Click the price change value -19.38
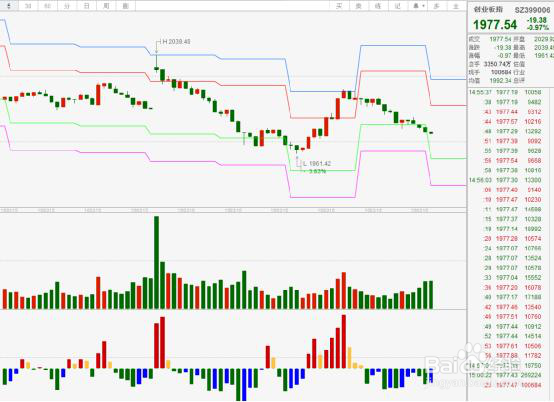This screenshot has height=402, width=554. 537,20
